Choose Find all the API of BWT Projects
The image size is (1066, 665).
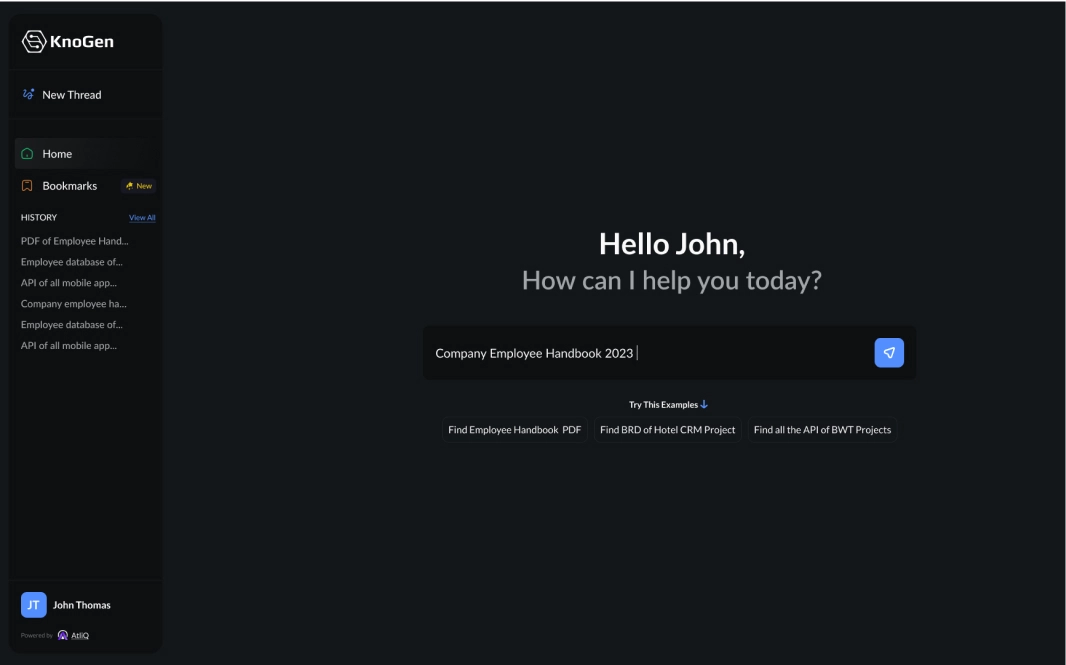click(x=822, y=430)
